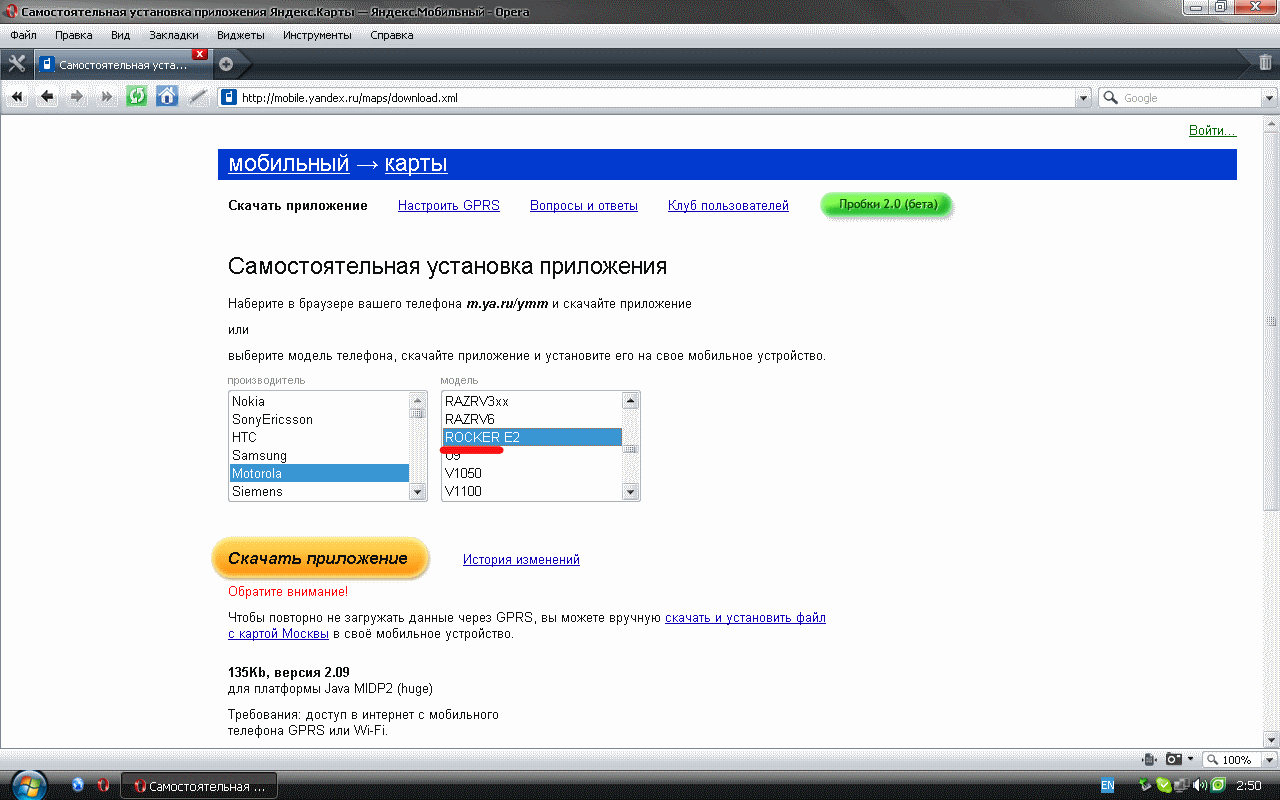This screenshot has width=1280, height=800.
Task: Select Samsung in the manufacturer list
Action: 319,455
